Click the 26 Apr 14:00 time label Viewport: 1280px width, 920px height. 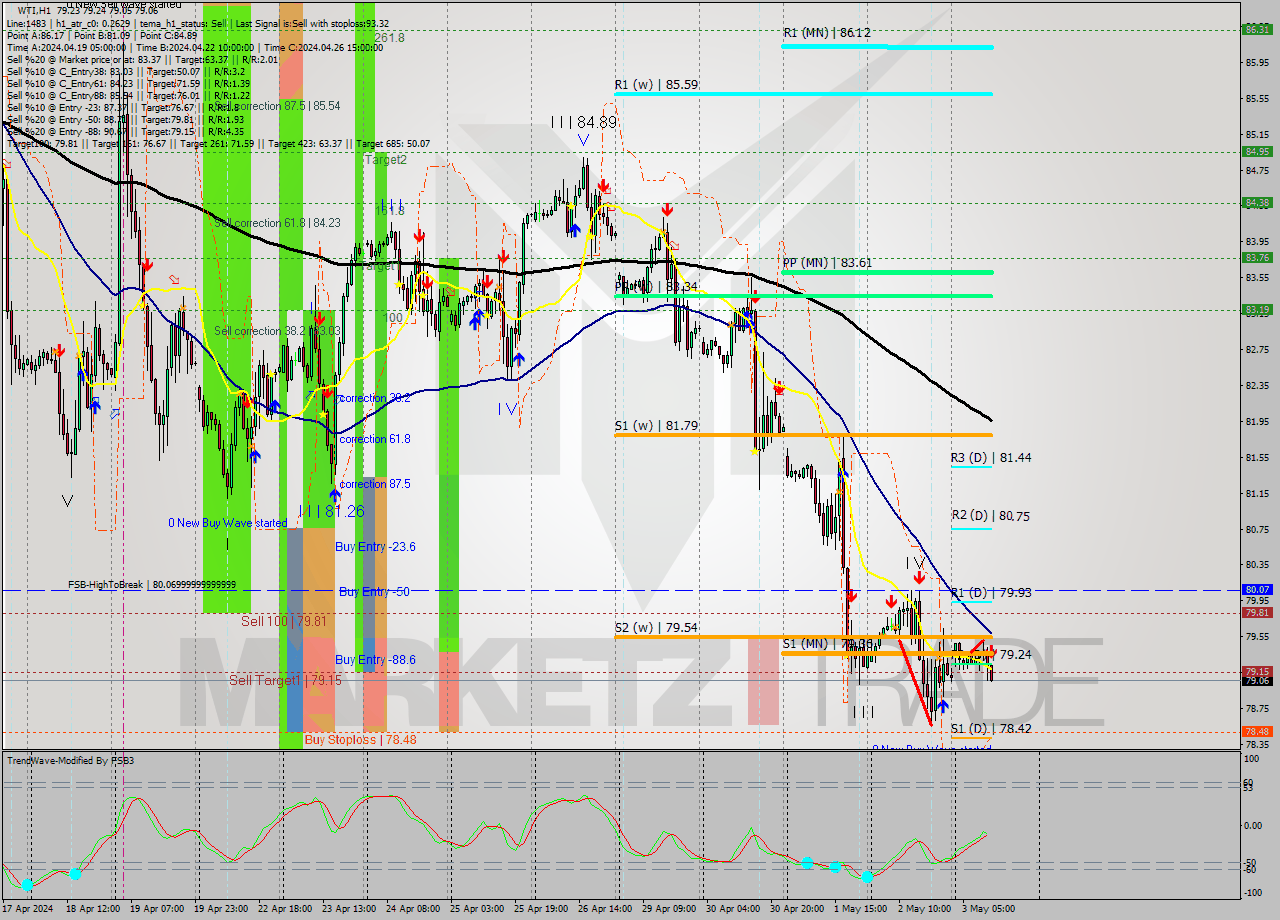607,909
